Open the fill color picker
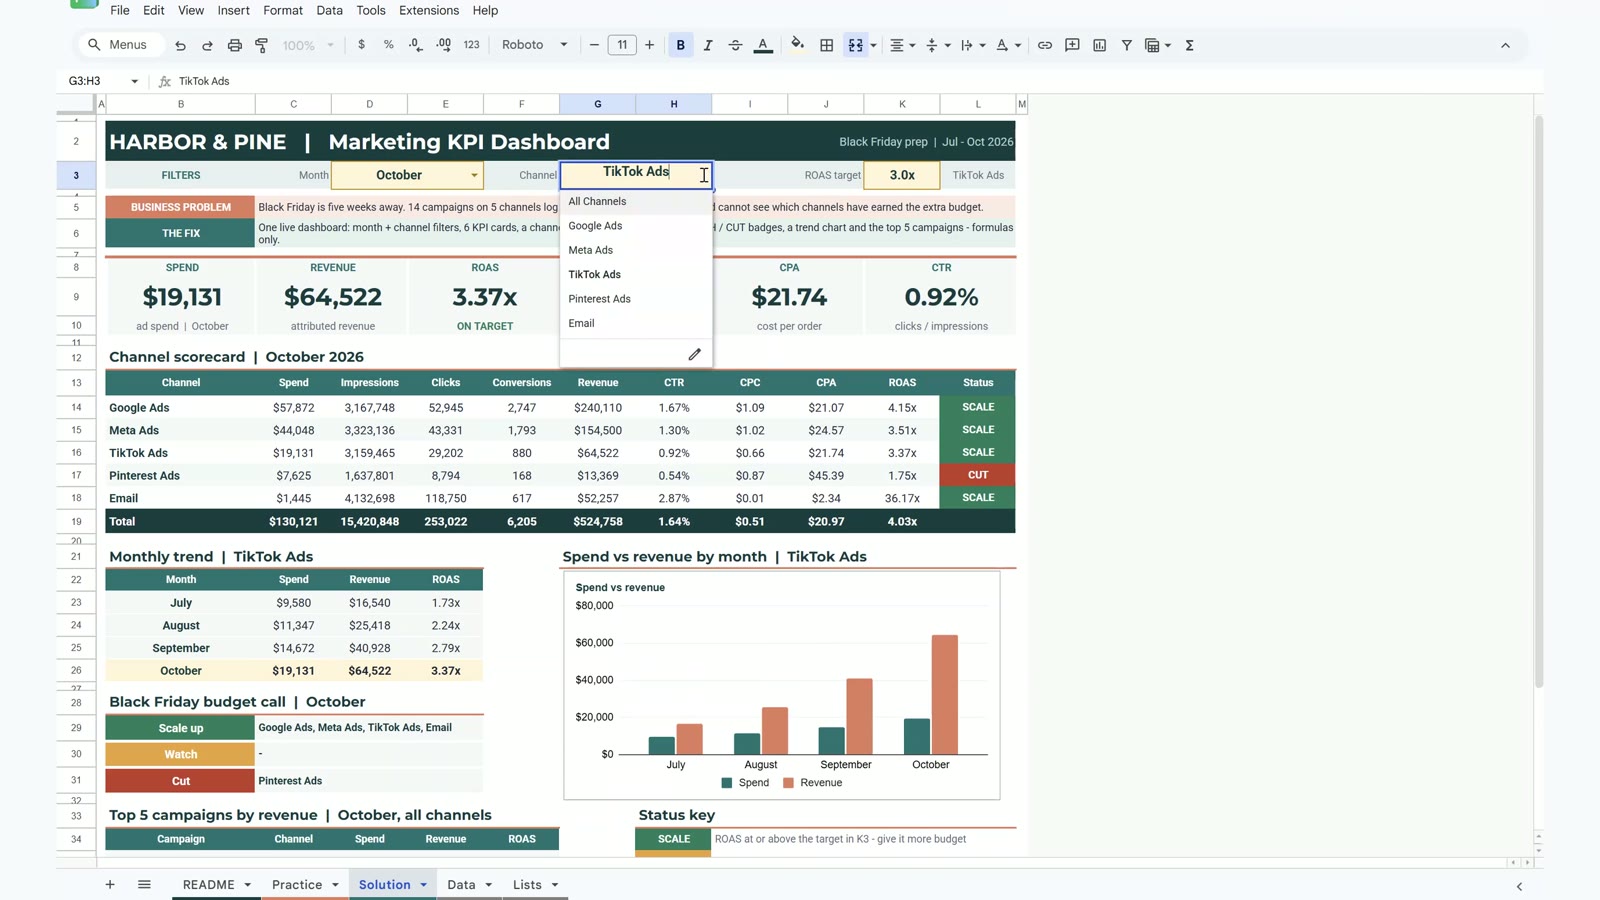Image resolution: width=1600 pixels, height=900 pixels. [797, 45]
